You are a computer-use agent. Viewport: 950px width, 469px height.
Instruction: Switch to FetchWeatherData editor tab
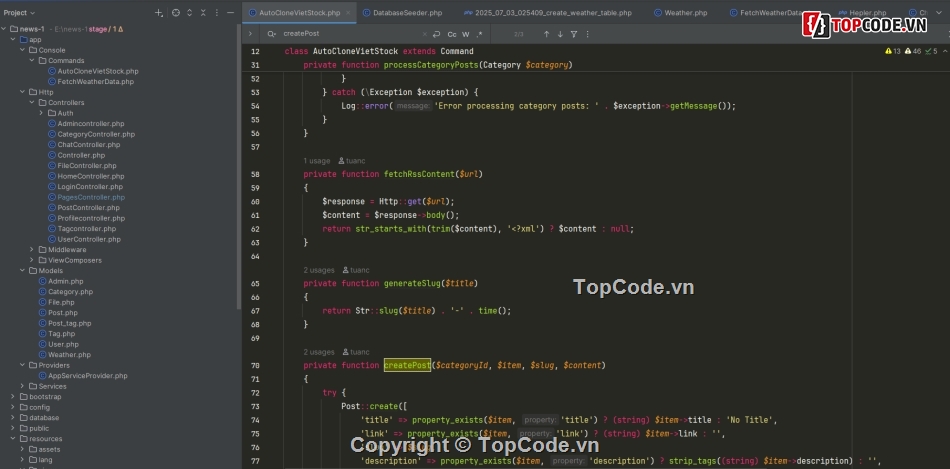(765, 13)
